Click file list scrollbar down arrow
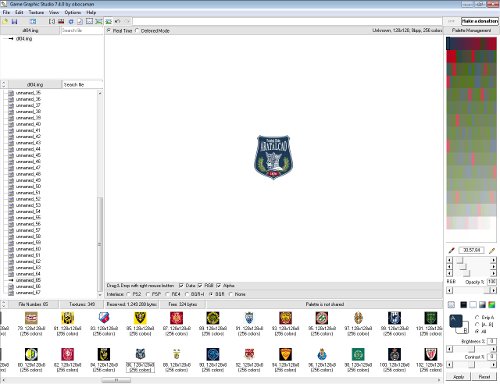This screenshot has width=500, height=384. click(100, 295)
